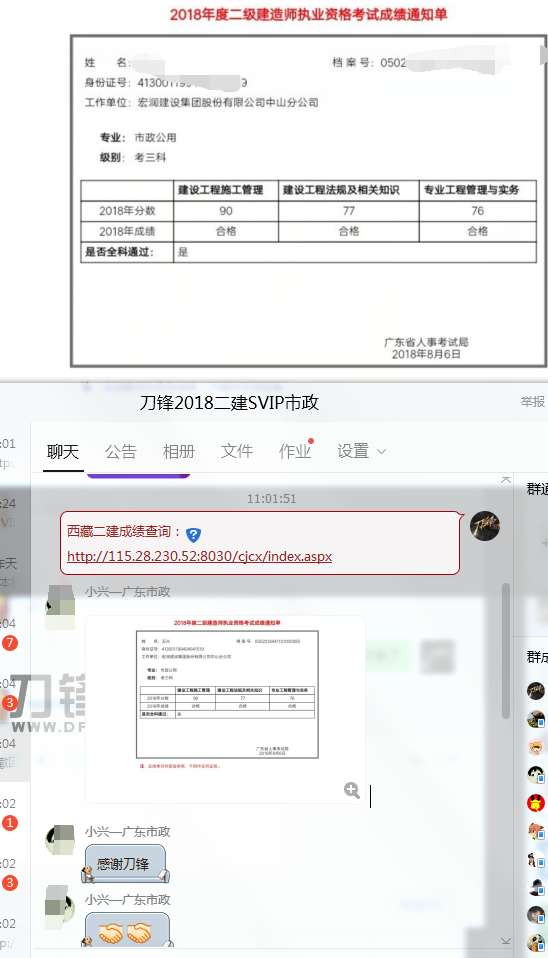This screenshot has height=958, width=548.
Task: Expand the 设置 chevron arrow
Action: [381, 452]
